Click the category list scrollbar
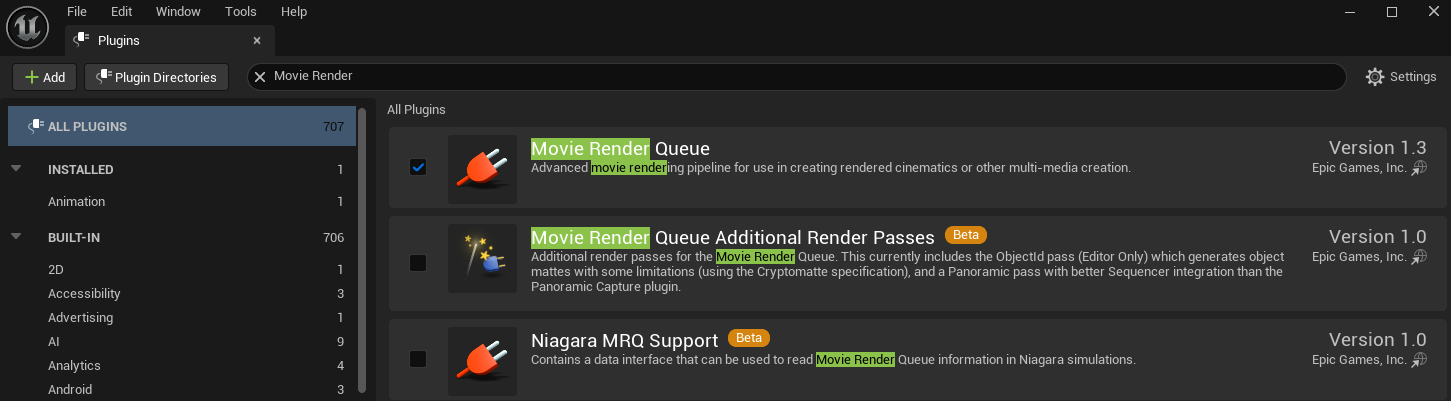Viewport: 1451px width, 401px height. point(363,250)
